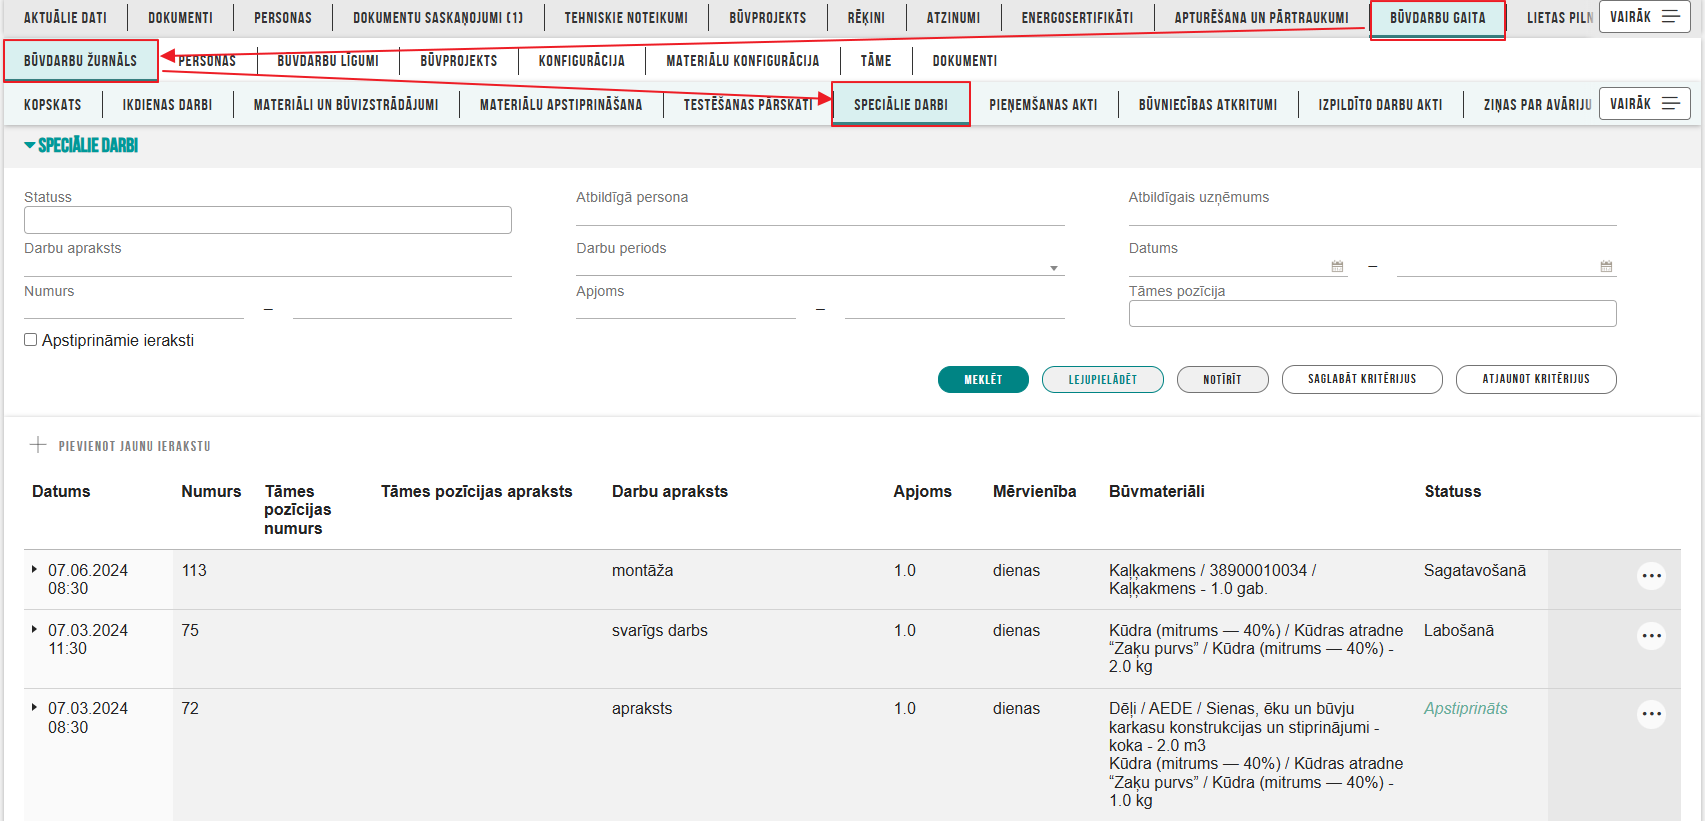Click Atjaunot kritērijus button
The image size is (1705, 821).
1536,379
